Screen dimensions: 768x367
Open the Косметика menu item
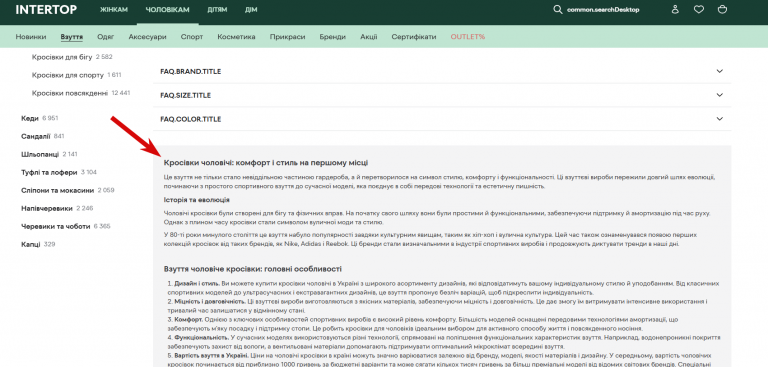coord(237,37)
